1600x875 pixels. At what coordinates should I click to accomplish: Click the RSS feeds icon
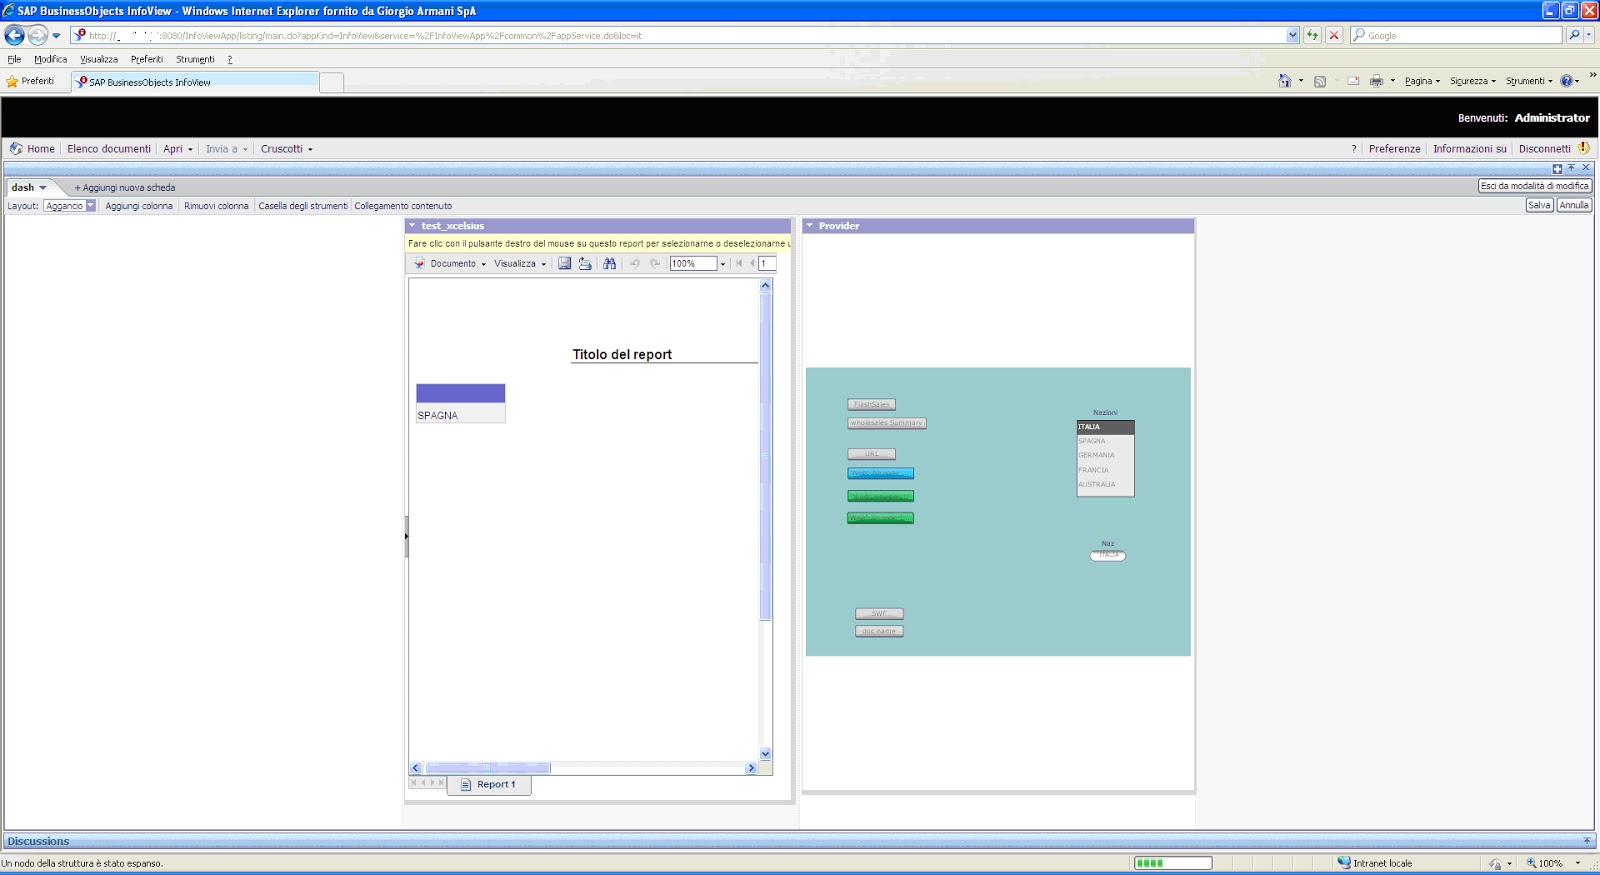[x=1320, y=81]
